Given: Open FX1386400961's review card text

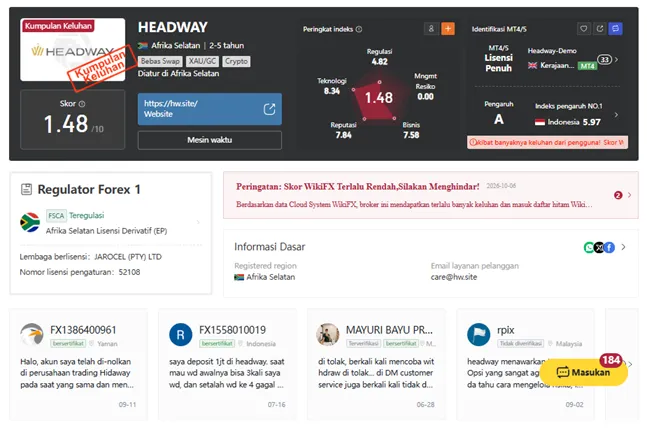Looking at the screenshot, I should pyautogui.click(x=76, y=373).
